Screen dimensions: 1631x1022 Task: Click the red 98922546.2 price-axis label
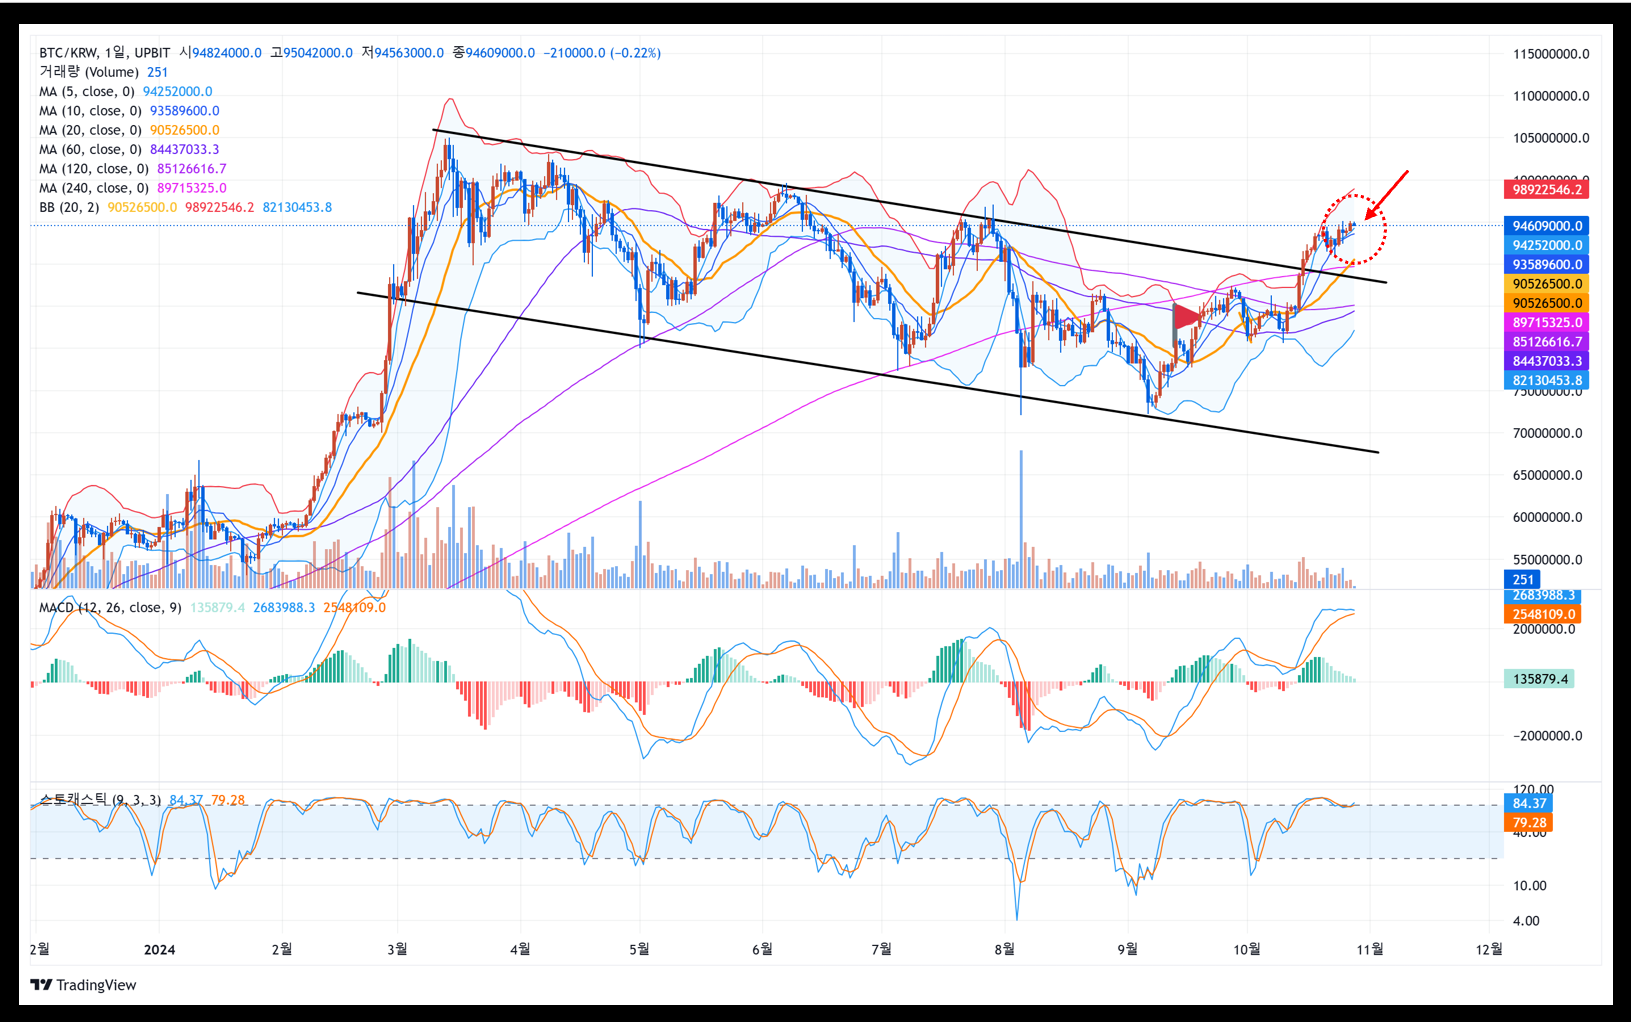(x=1547, y=189)
